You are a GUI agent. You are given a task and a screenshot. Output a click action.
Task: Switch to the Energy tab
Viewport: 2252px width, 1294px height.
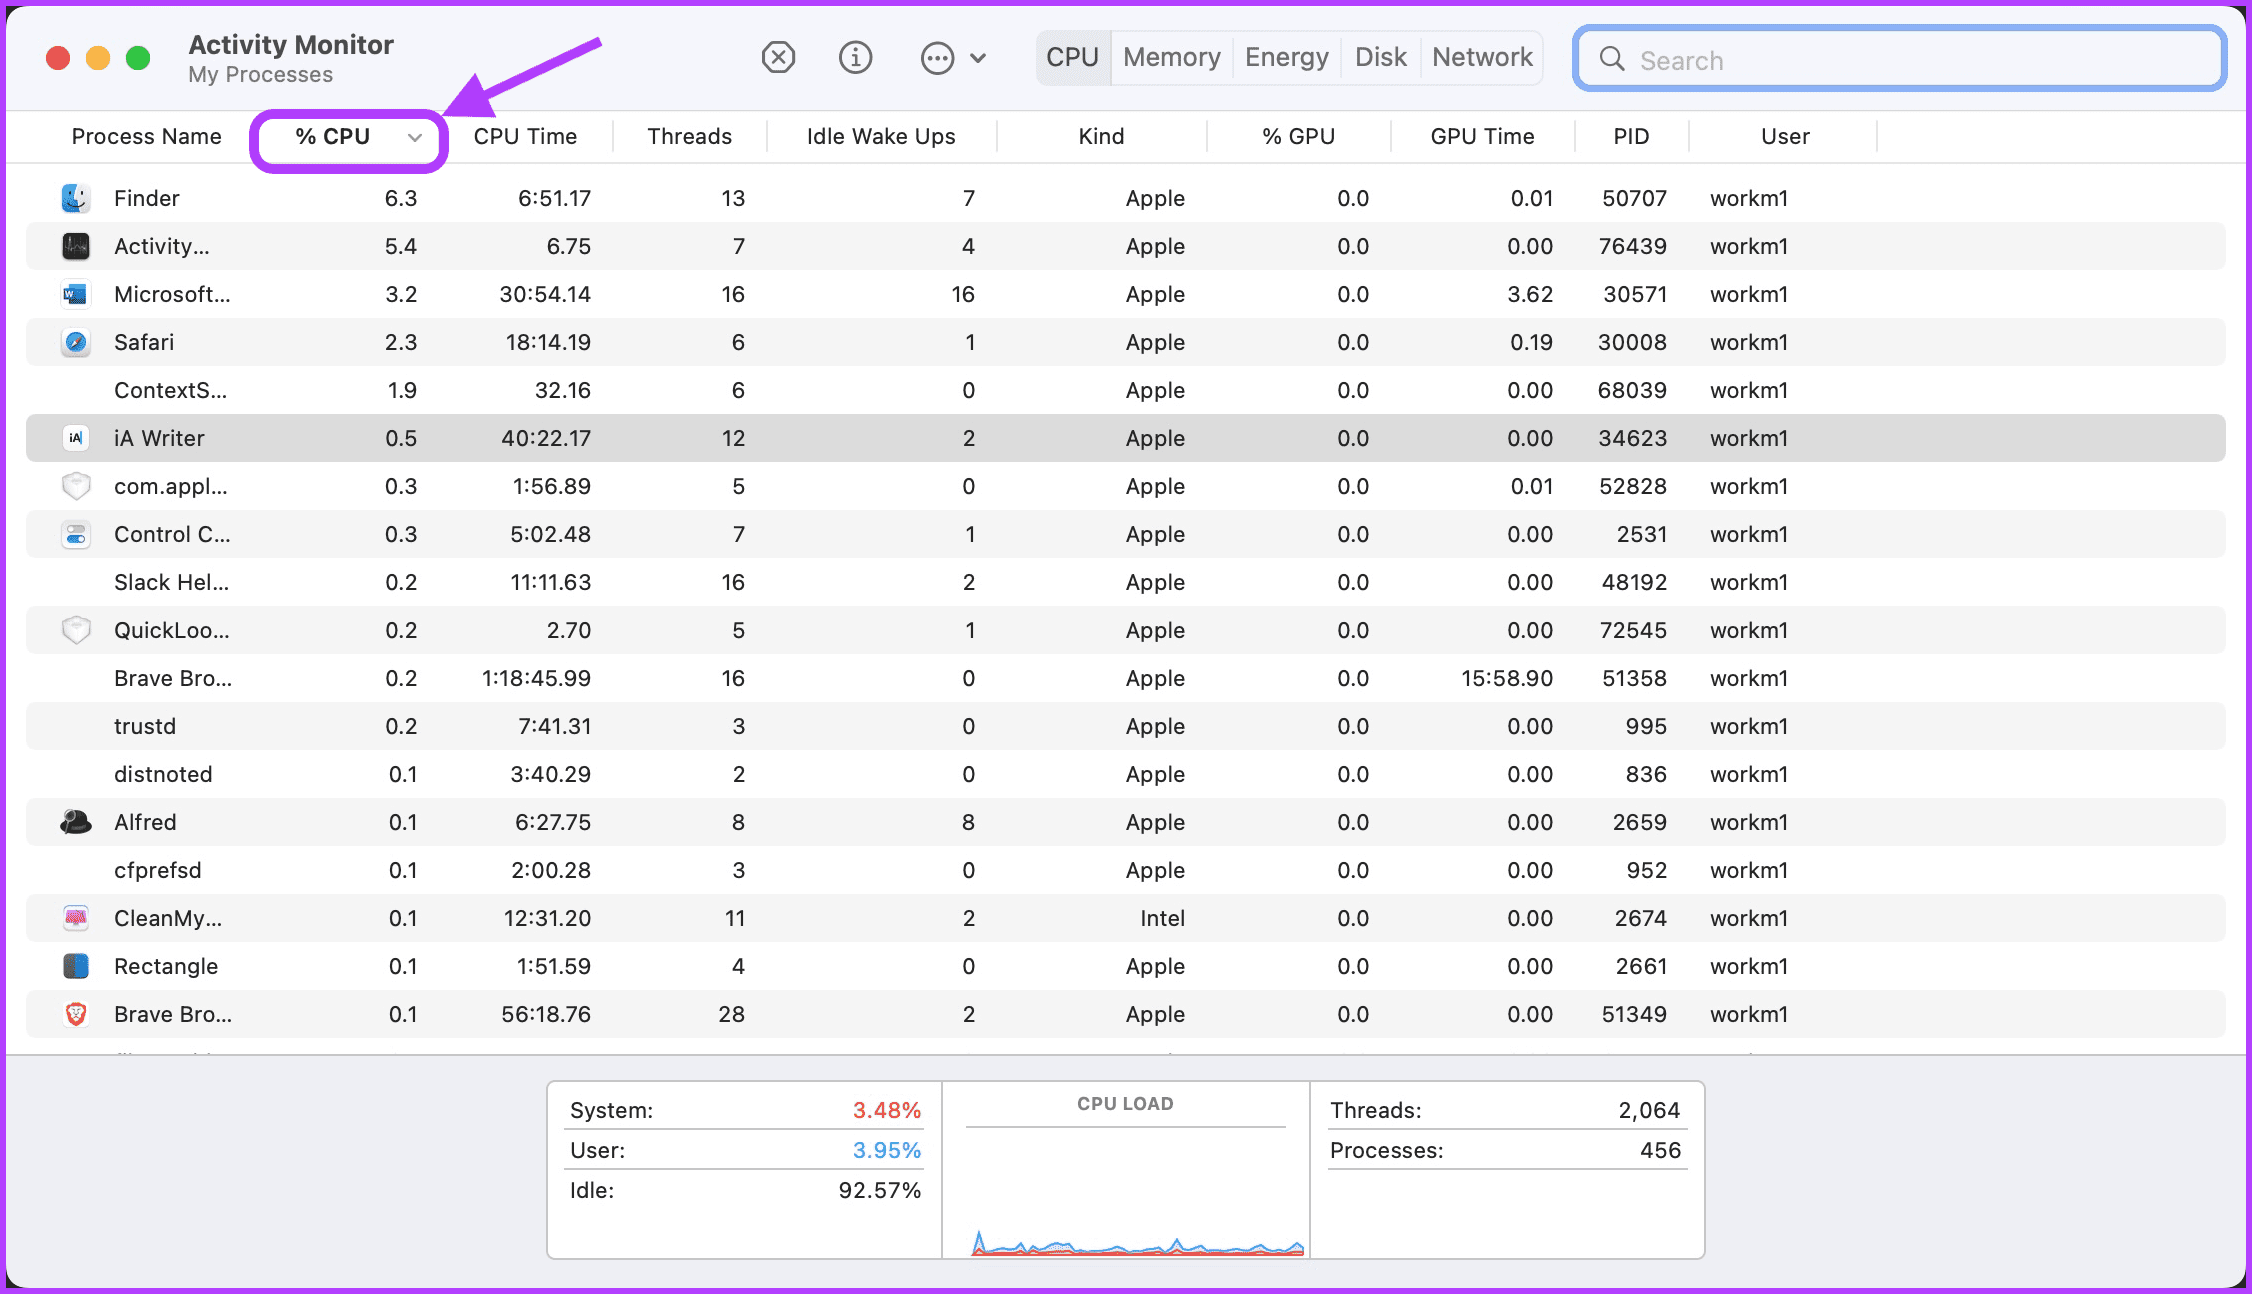point(1286,57)
